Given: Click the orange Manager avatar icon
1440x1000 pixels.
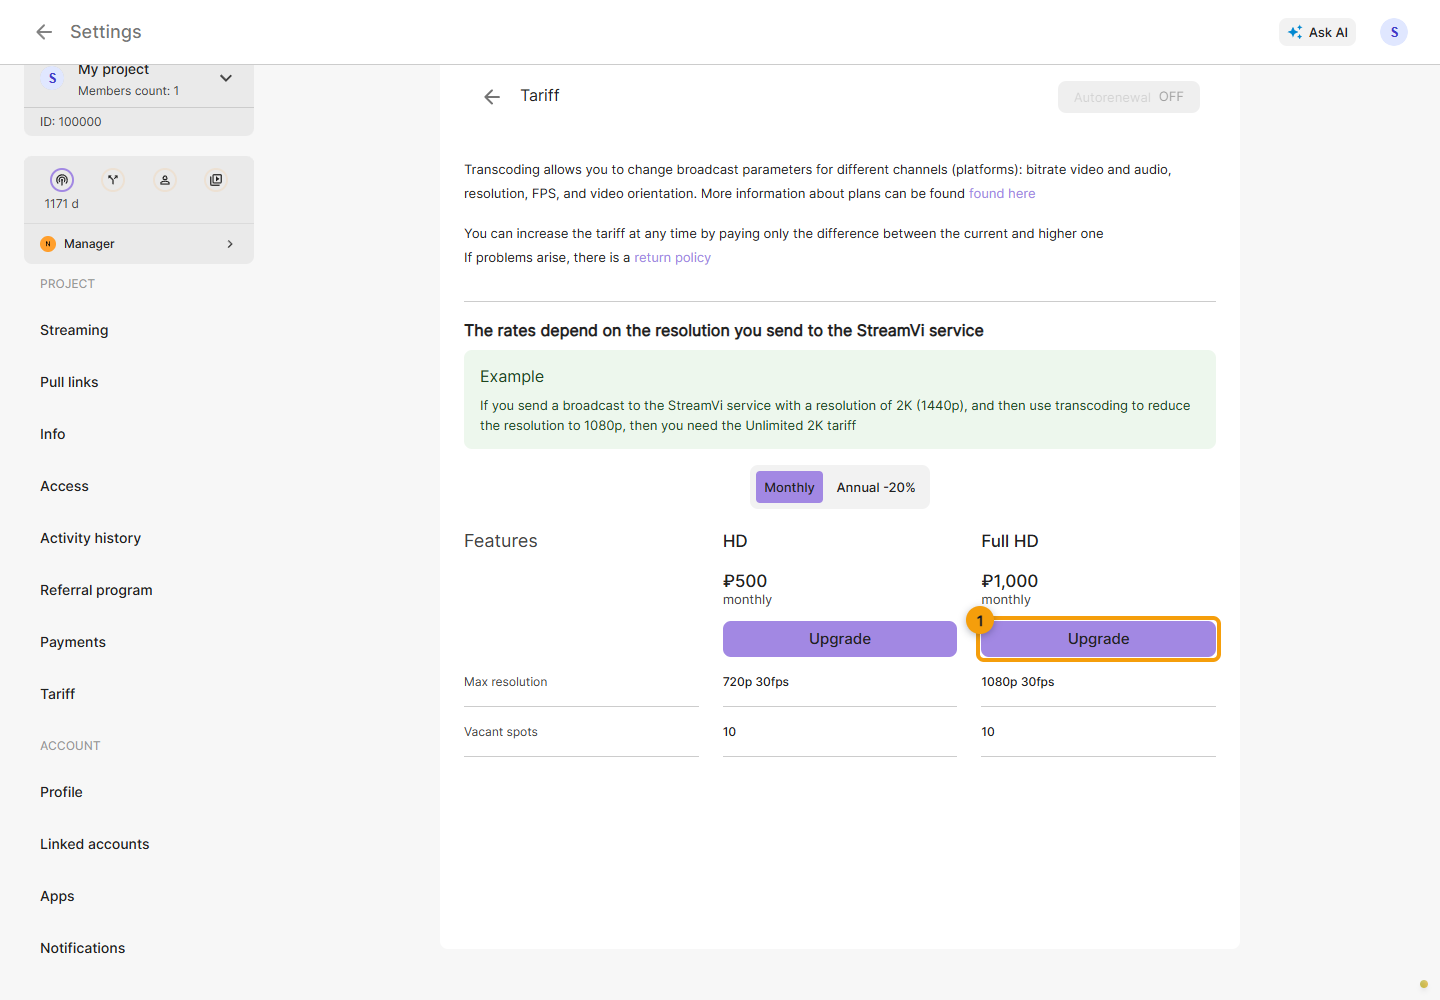Looking at the screenshot, I should click(x=48, y=244).
